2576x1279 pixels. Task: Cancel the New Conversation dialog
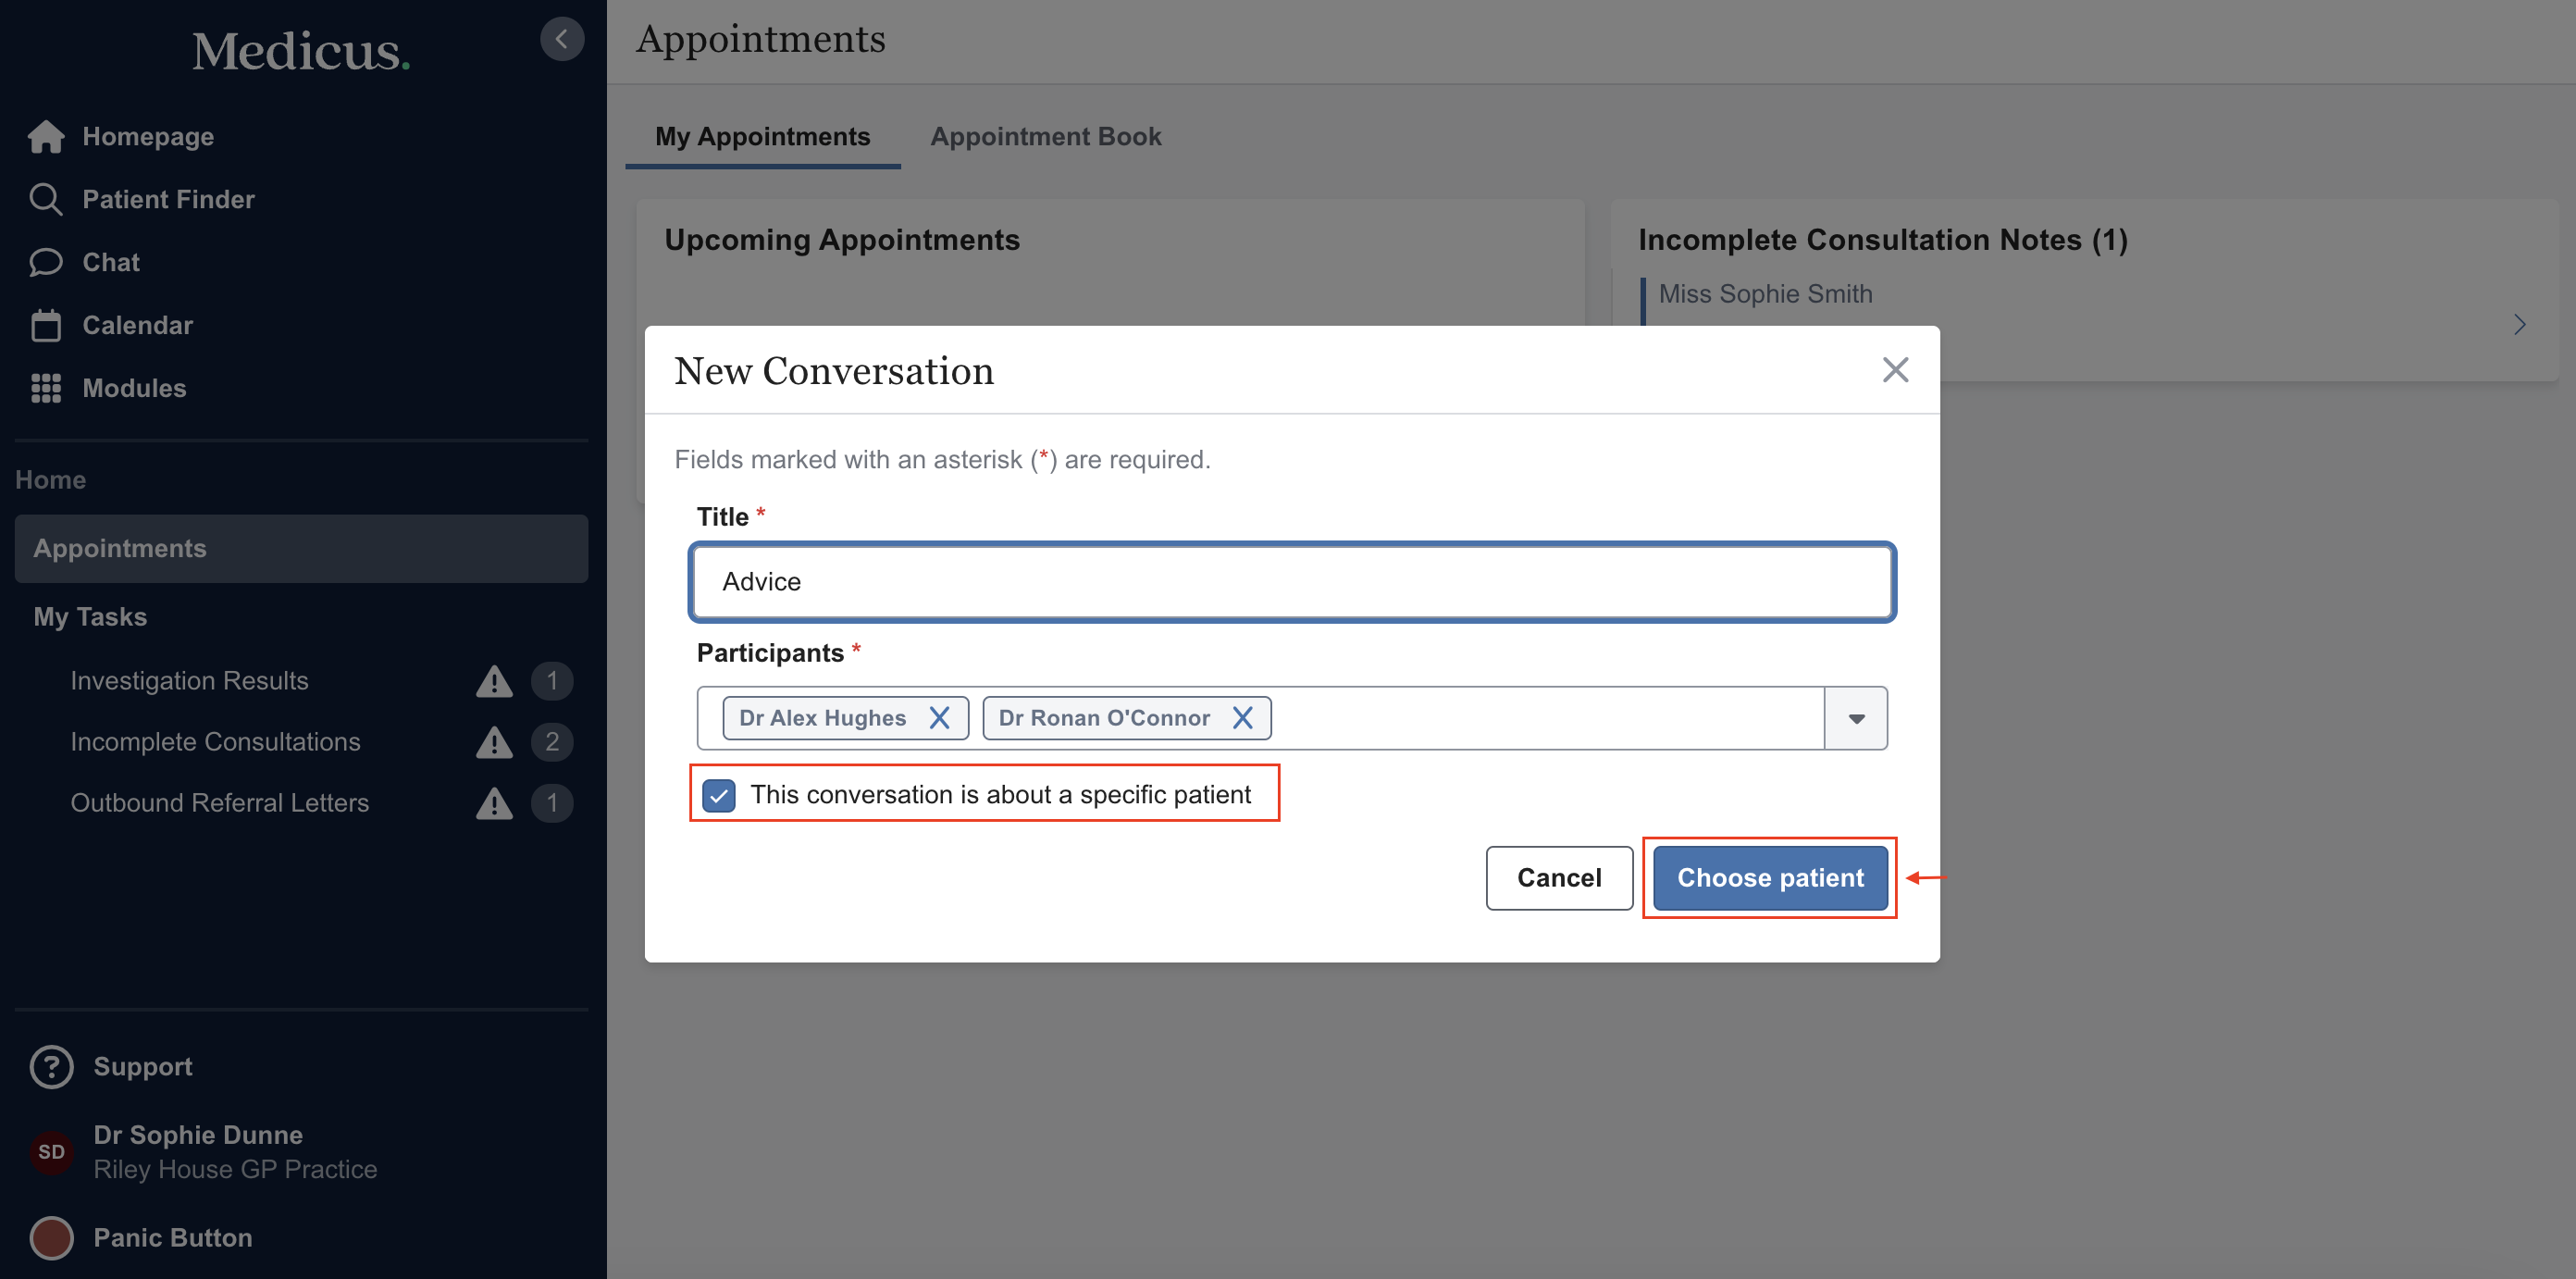[x=1558, y=877]
